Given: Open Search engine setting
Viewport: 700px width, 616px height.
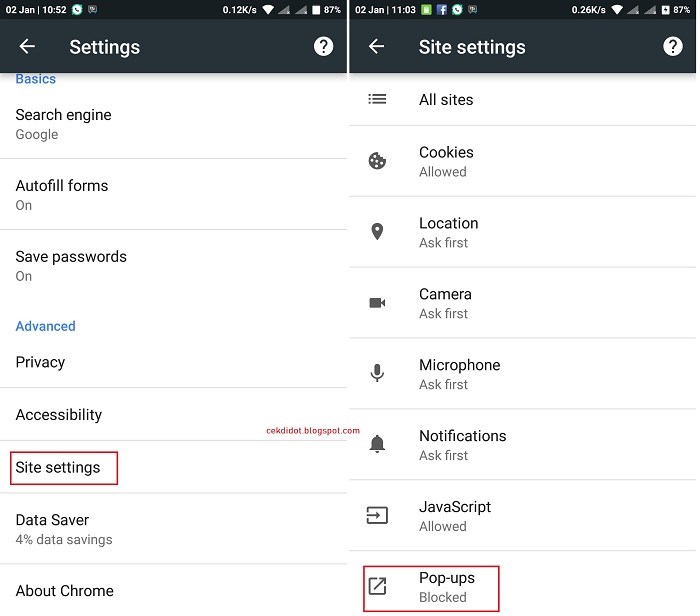Looking at the screenshot, I should (173, 124).
